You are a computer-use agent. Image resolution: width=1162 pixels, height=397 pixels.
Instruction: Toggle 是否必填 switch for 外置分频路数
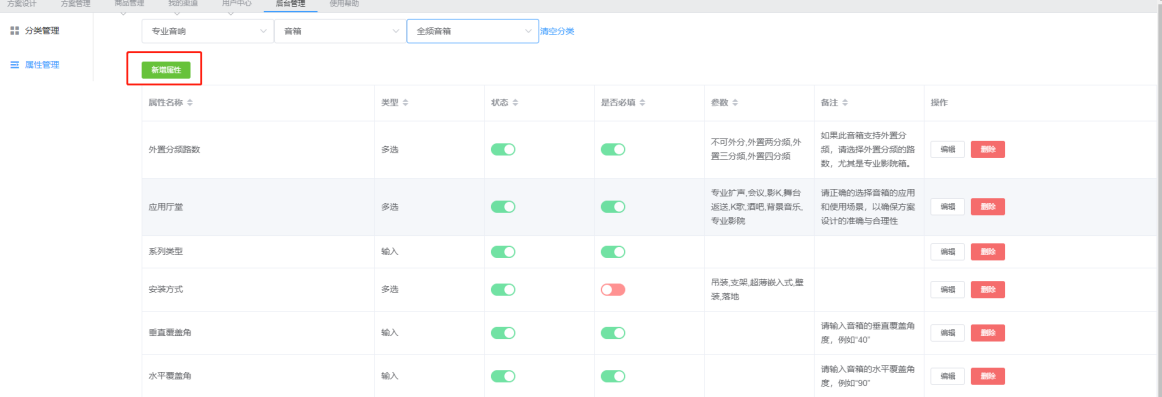click(x=613, y=150)
